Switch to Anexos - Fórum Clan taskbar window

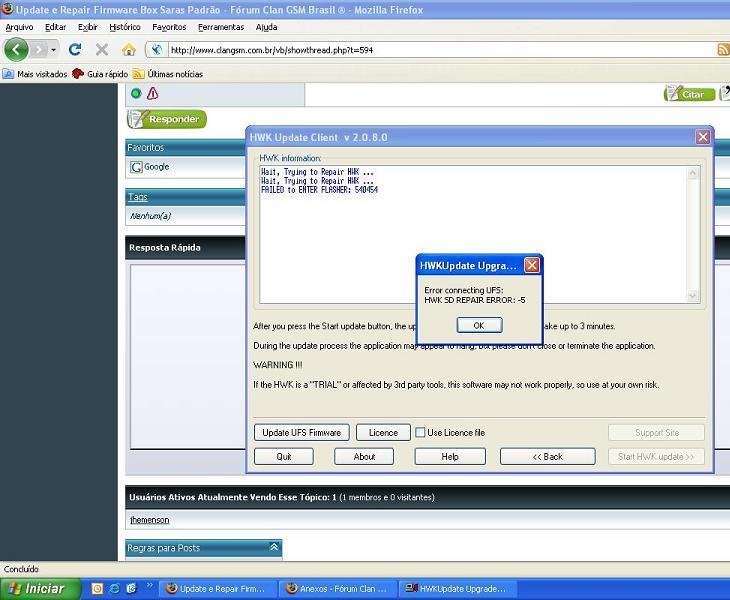pyautogui.click(x=338, y=589)
